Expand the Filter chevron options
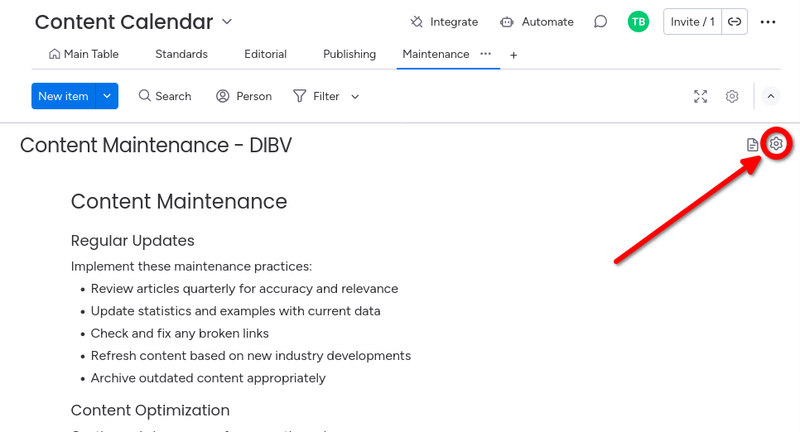Screen dimensions: 800x432 coord(355,96)
